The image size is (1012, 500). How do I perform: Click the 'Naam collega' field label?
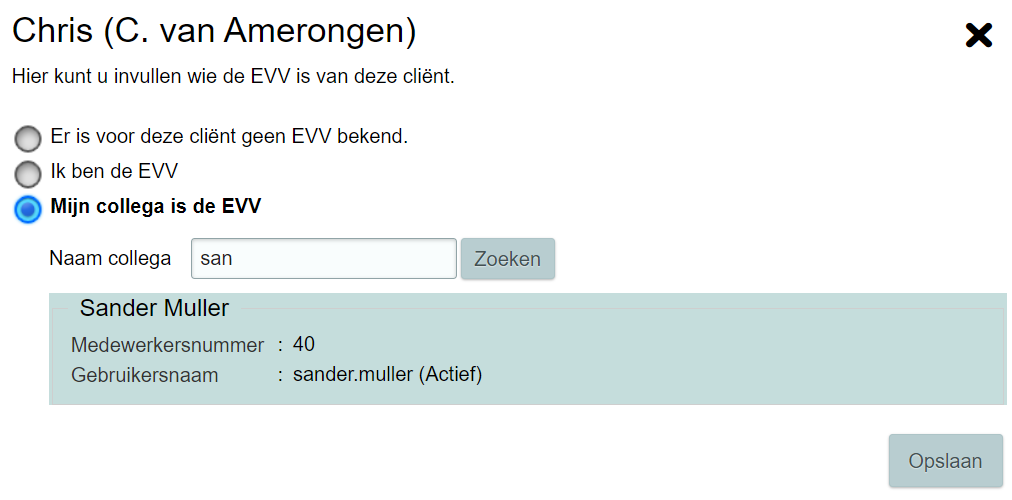(x=110, y=258)
